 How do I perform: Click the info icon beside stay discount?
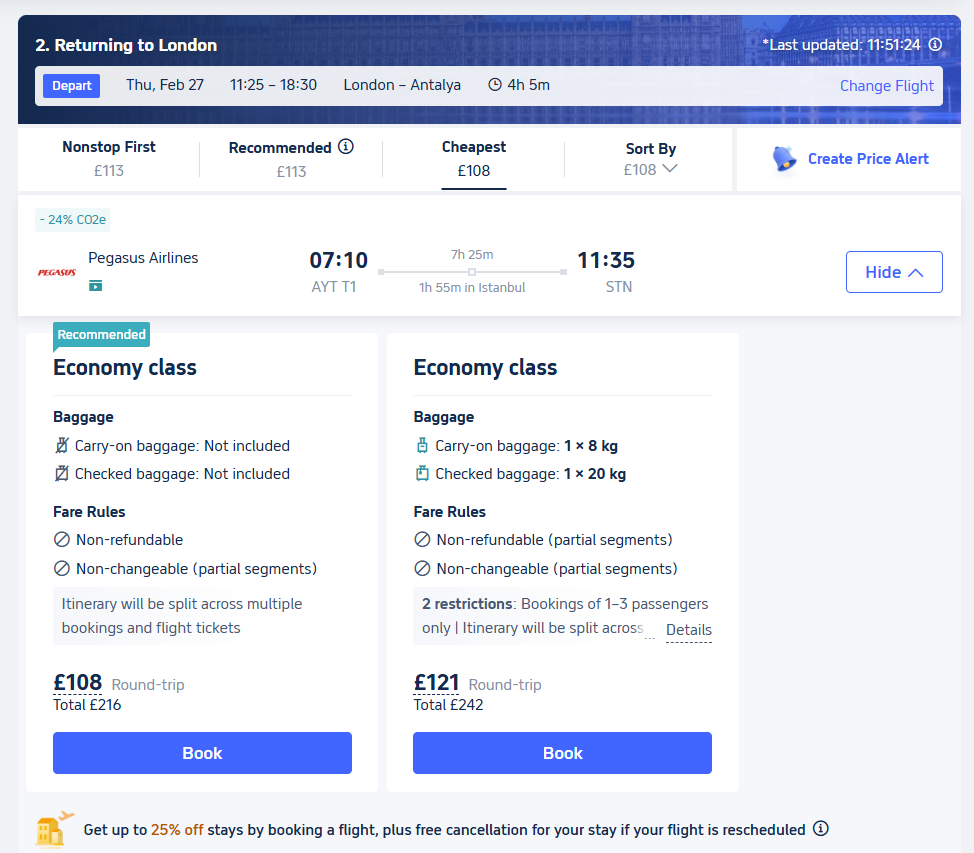tap(821, 829)
